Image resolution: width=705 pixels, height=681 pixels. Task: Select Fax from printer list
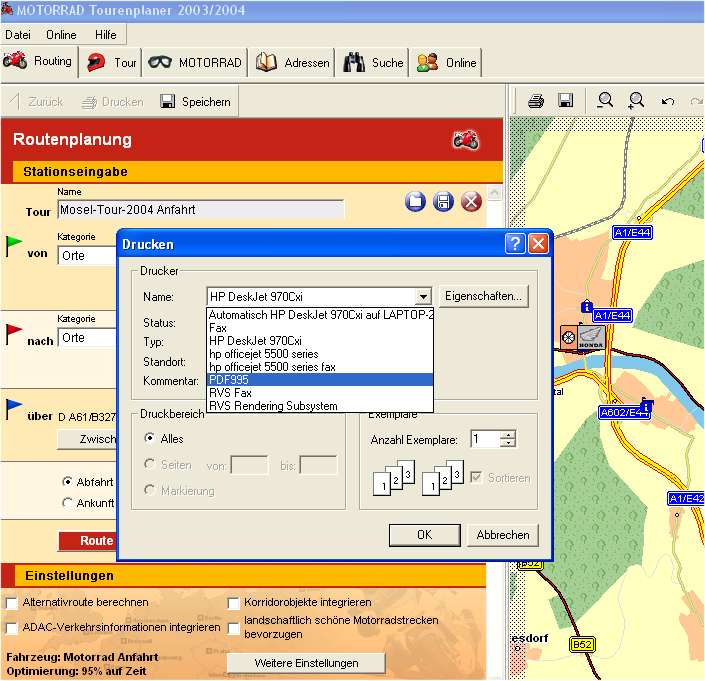(320, 328)
